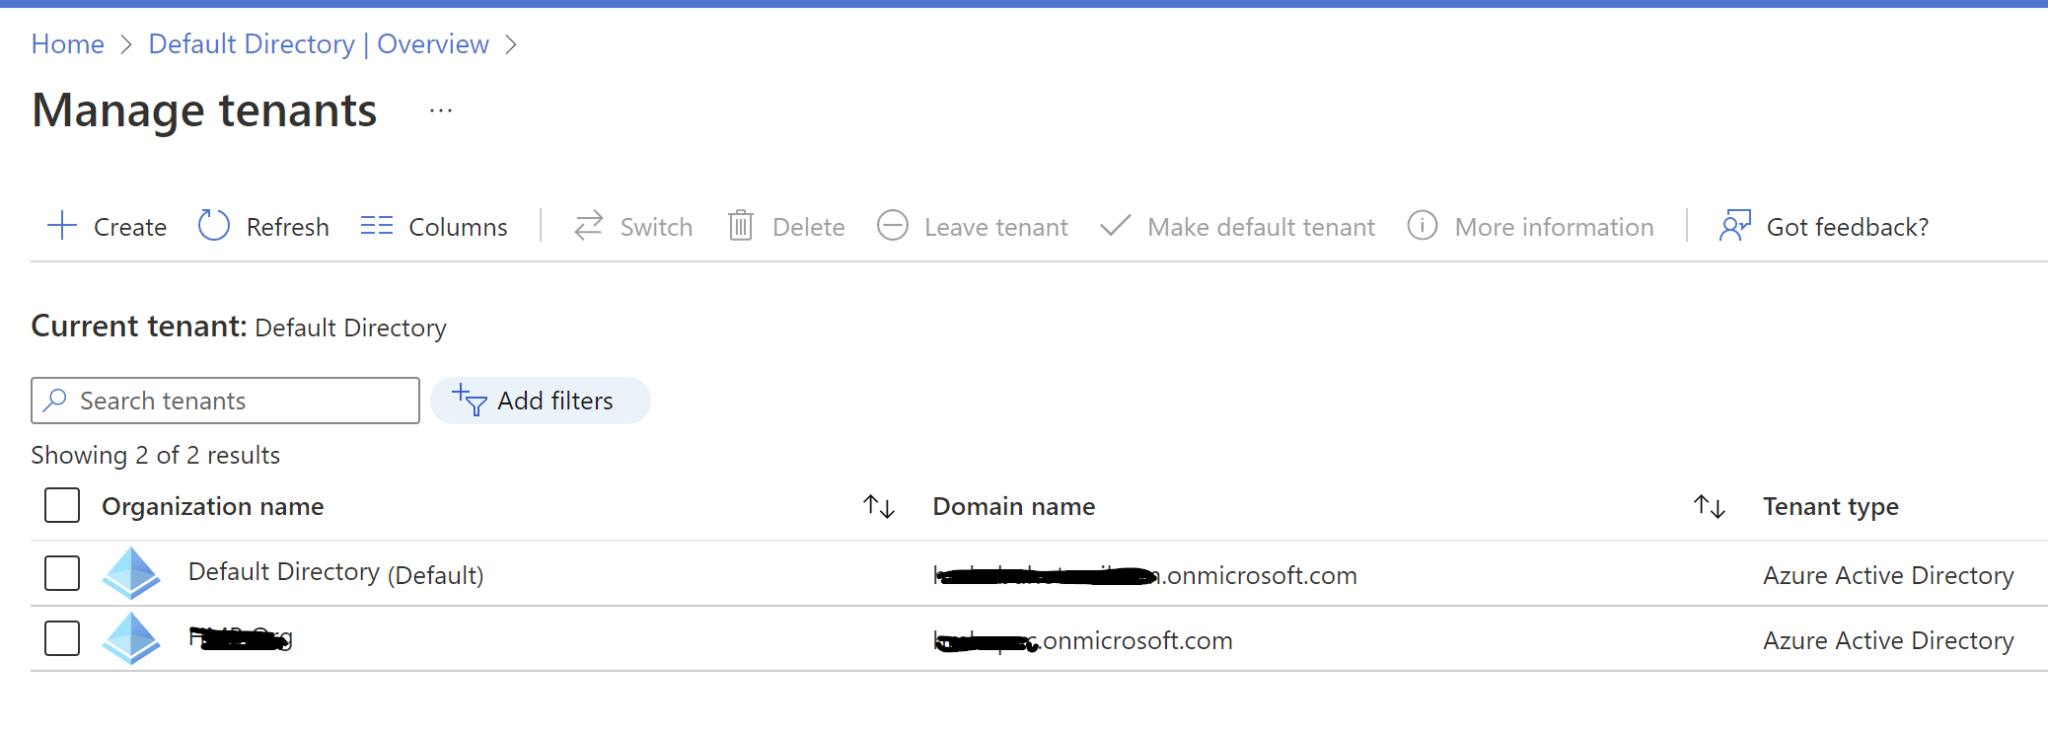Check the Default Directory row checkbox

click(x=61, y=573)
